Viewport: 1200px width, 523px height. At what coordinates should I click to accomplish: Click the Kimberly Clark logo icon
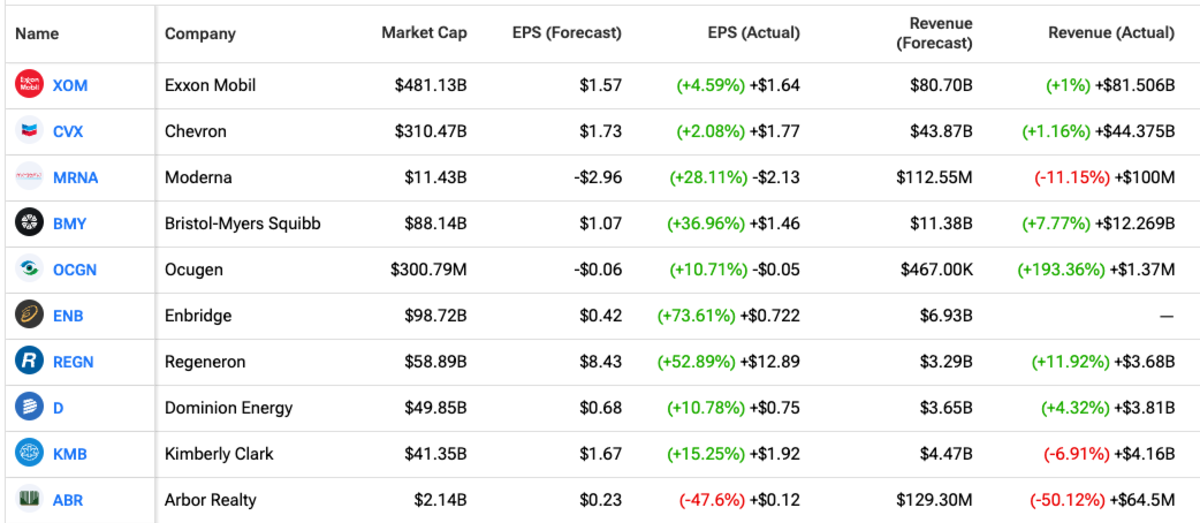[30, 453]
